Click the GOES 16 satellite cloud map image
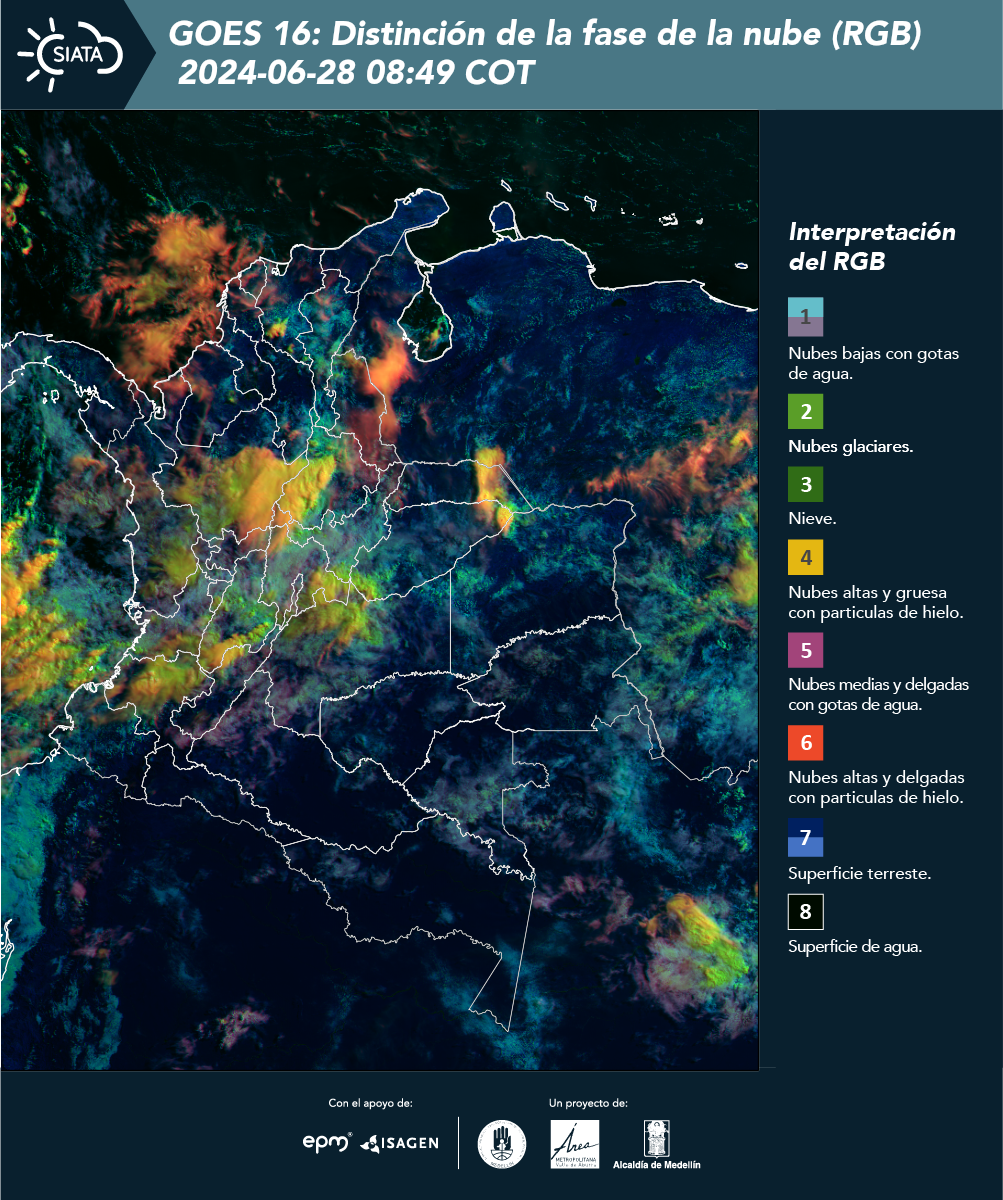Screen dimensions: 1003x1200 tap(380, 589)
